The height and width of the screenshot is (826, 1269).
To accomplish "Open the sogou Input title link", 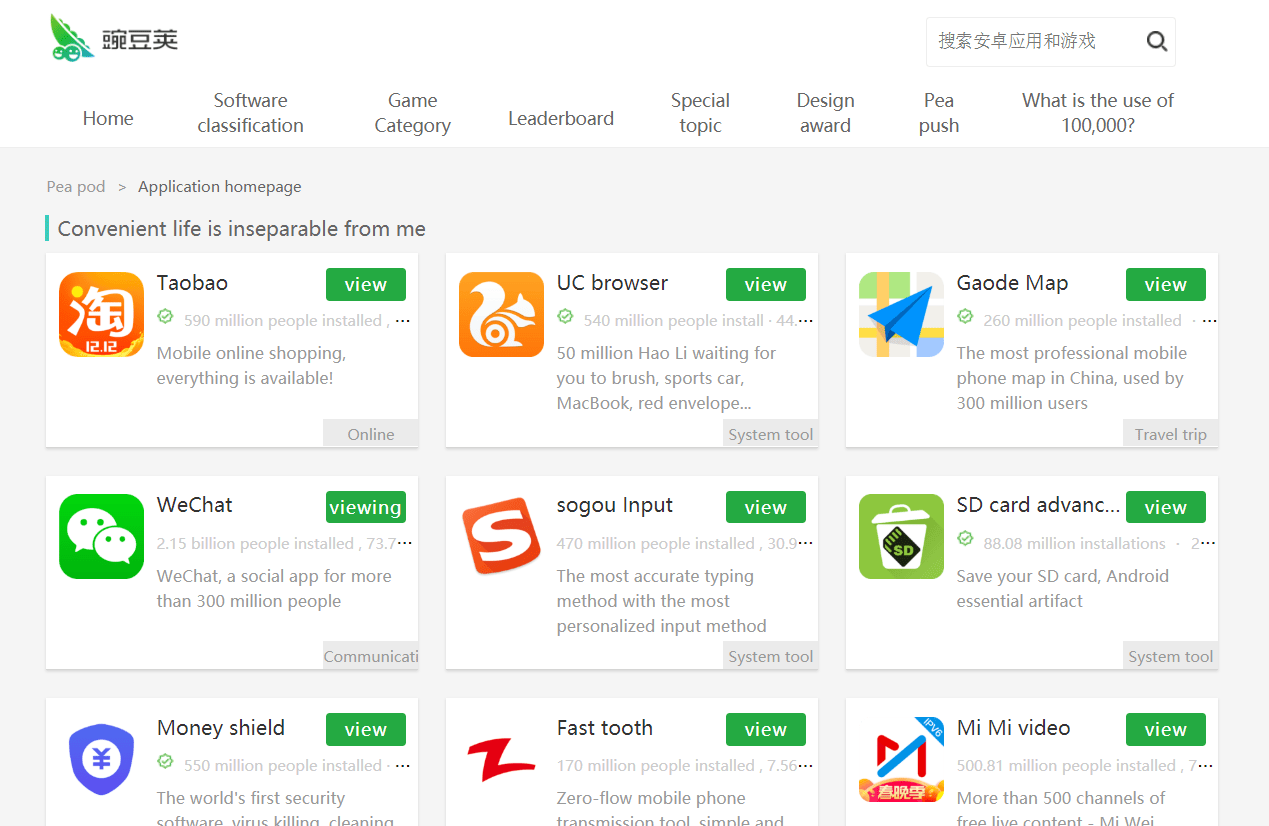I will pyautogui.click(x=614, y=505).
